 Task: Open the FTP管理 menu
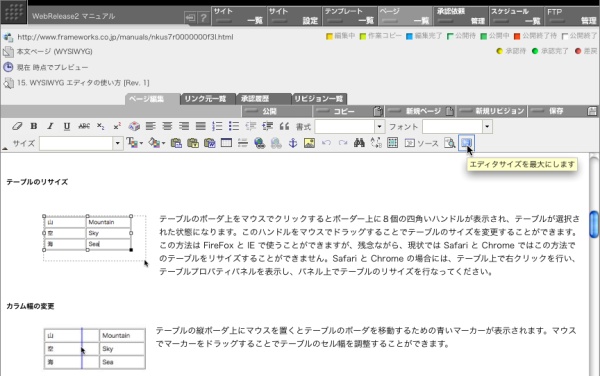click(x=572, y=16)
